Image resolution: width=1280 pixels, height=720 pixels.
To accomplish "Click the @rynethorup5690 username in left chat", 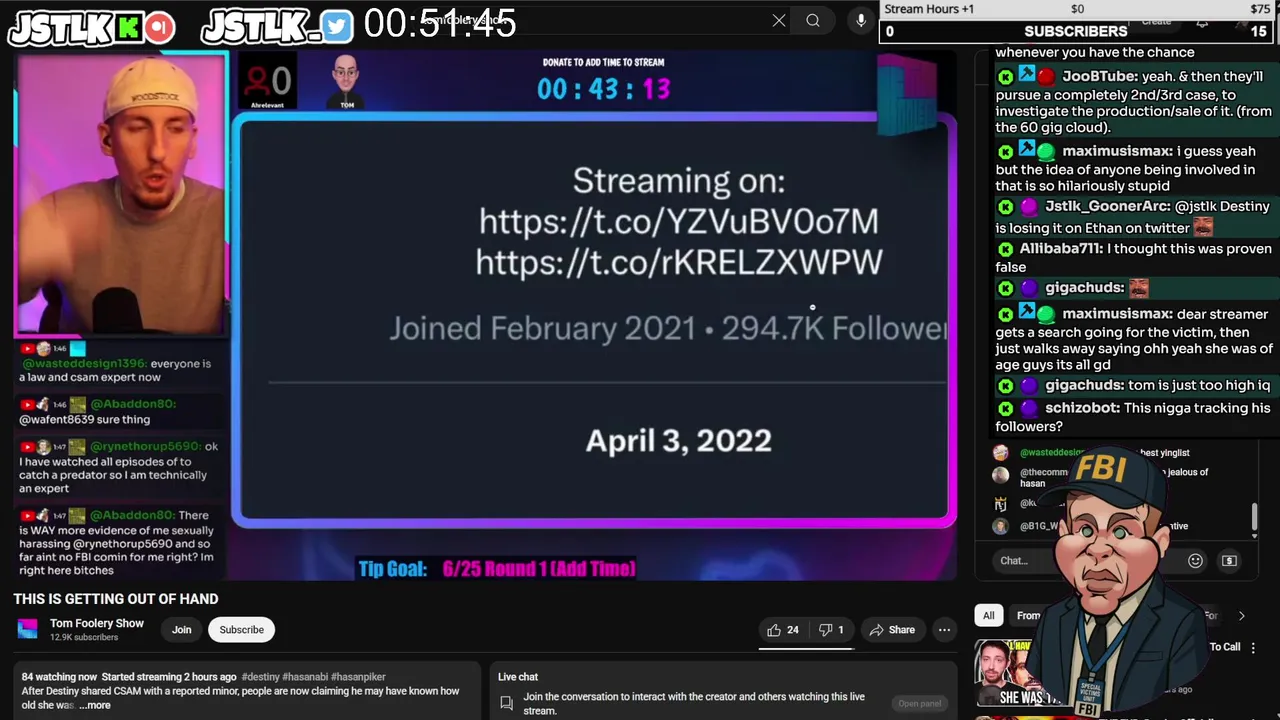I will point(144,446).
